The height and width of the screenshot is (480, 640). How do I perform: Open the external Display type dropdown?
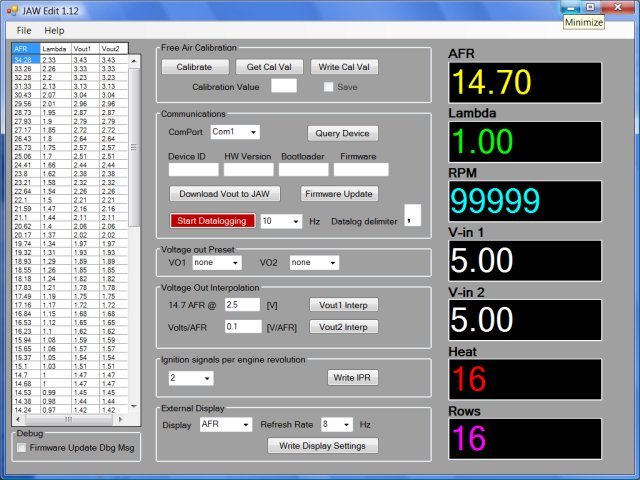click(x=224, y=424)
